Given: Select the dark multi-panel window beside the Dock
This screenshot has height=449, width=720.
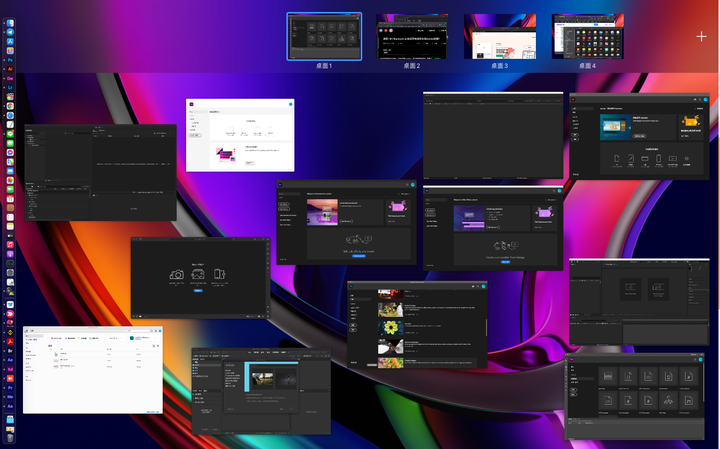Looking at the screenshot, I should click(101, 172).
